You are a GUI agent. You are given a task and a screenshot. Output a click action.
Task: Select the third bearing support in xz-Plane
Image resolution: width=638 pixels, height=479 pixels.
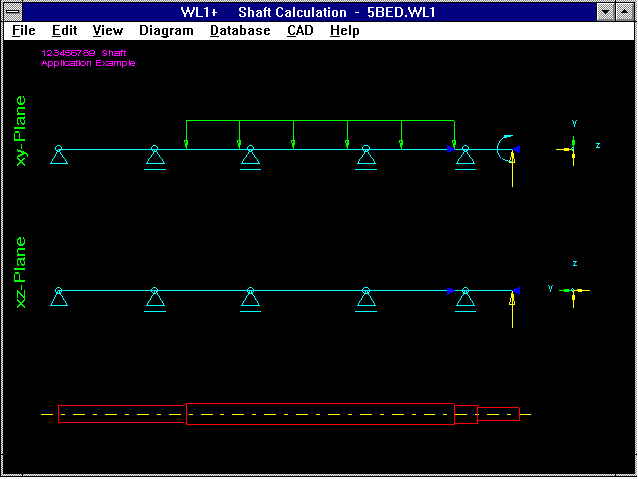(250, 299)
